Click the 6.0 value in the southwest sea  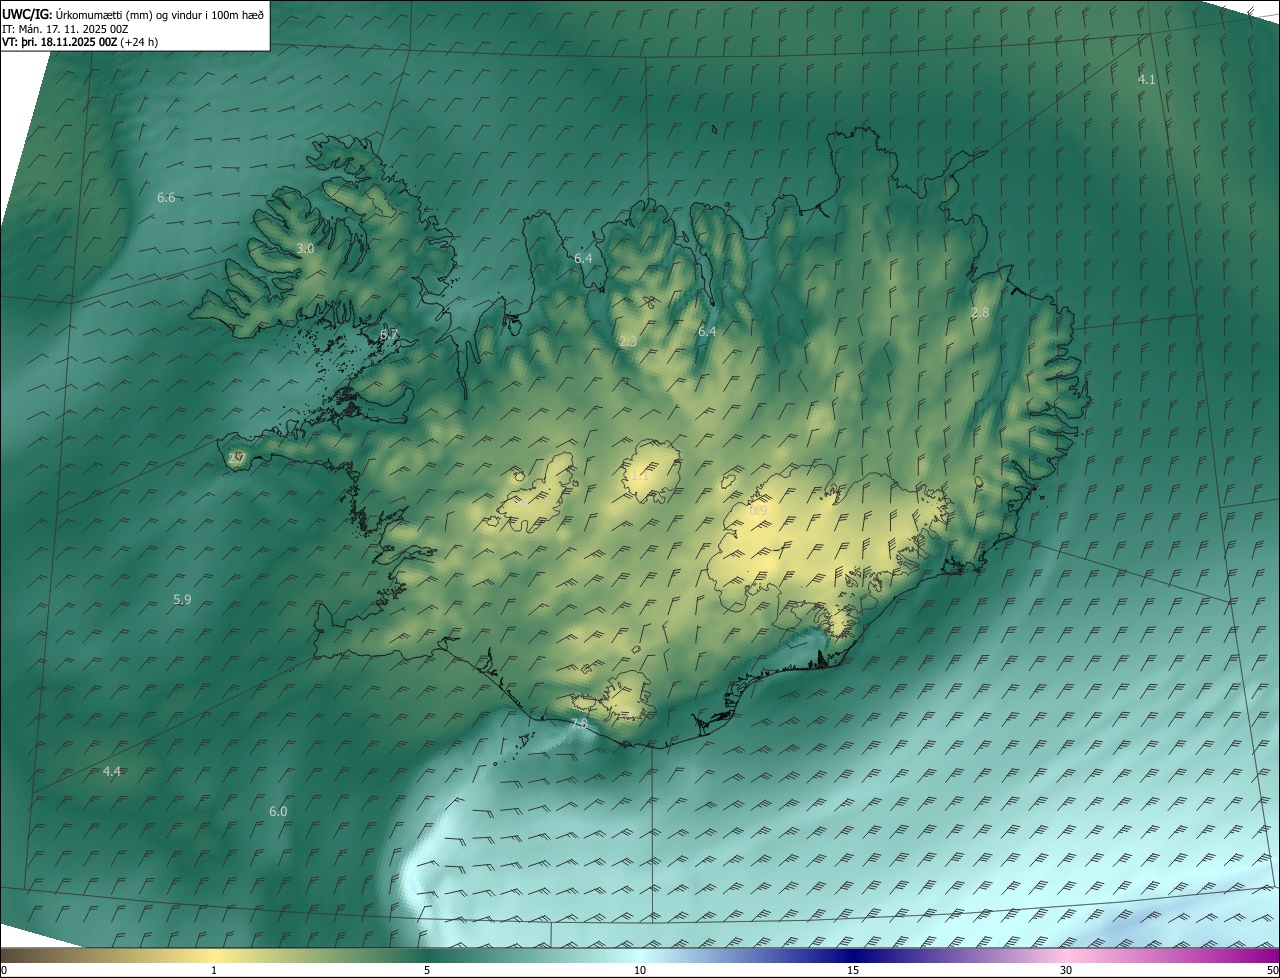pos(278,811)
